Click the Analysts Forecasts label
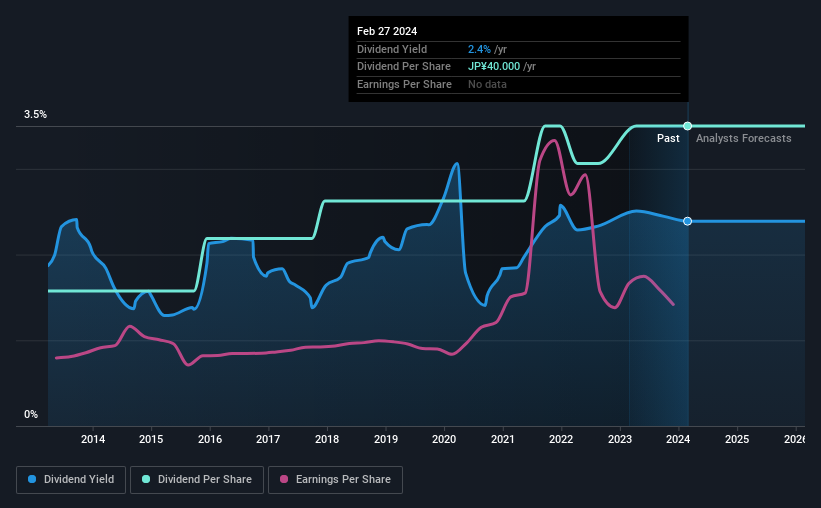The width and height of the screenshot is (821, 508). click(x=744, y=138)
